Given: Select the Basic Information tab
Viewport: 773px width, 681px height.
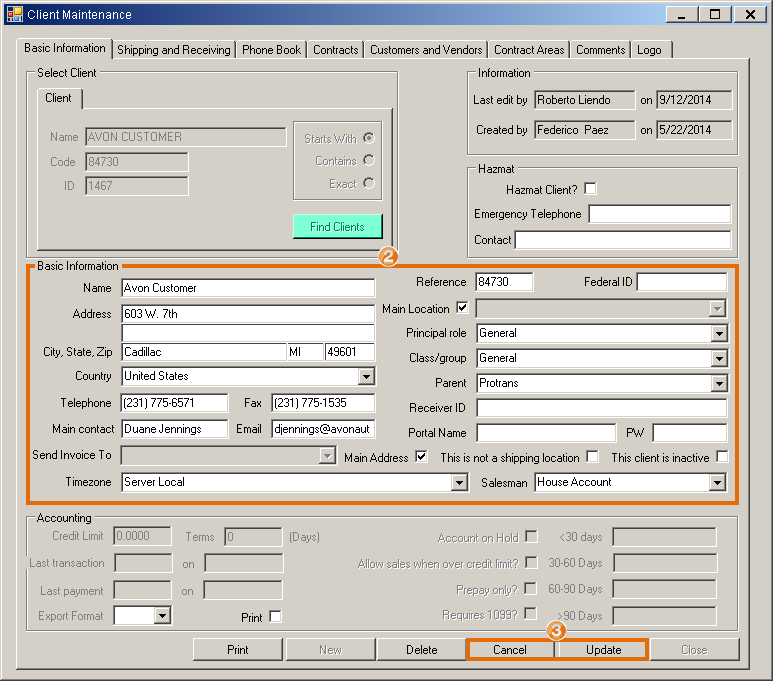Looking at the screenshot, I should click(65, 48).
